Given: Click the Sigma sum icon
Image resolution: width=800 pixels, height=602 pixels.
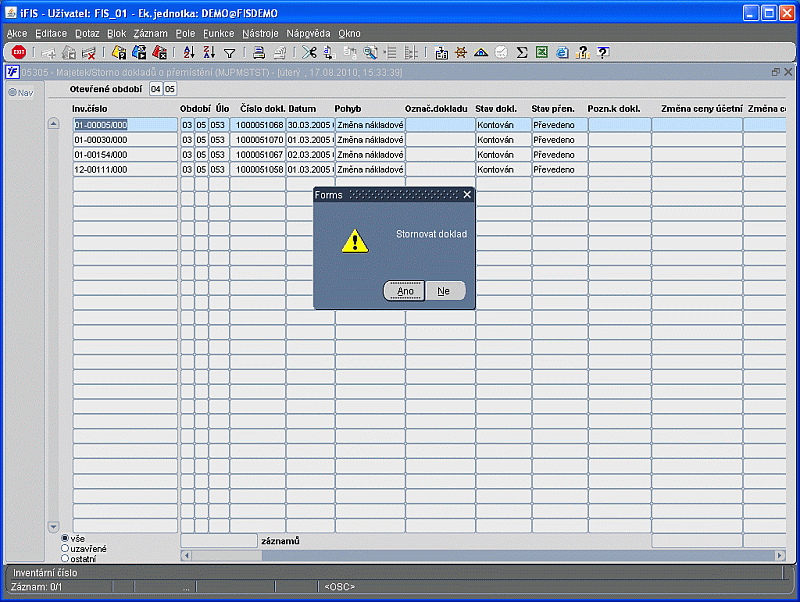Looking at the screenshot, I should coord(521,52).
